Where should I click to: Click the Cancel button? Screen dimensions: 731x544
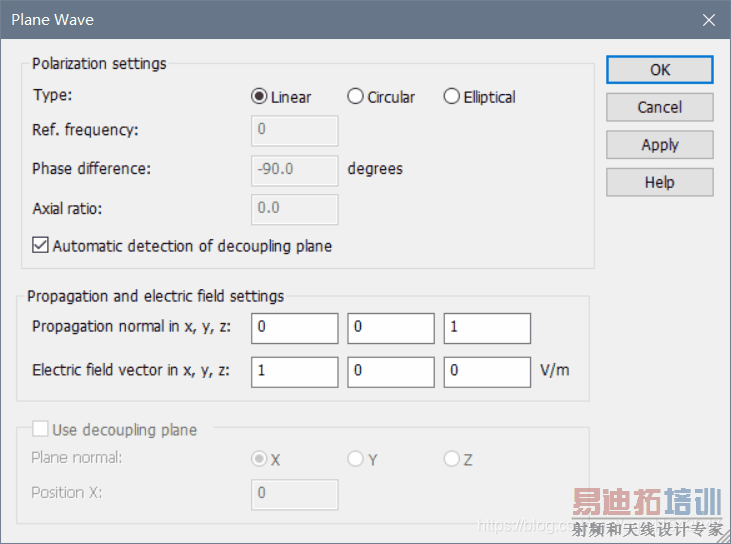coord(659,107)
